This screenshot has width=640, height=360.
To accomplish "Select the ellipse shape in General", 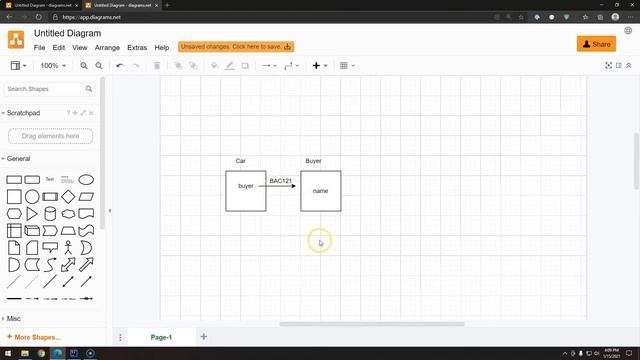I will [x=86, y=180].
